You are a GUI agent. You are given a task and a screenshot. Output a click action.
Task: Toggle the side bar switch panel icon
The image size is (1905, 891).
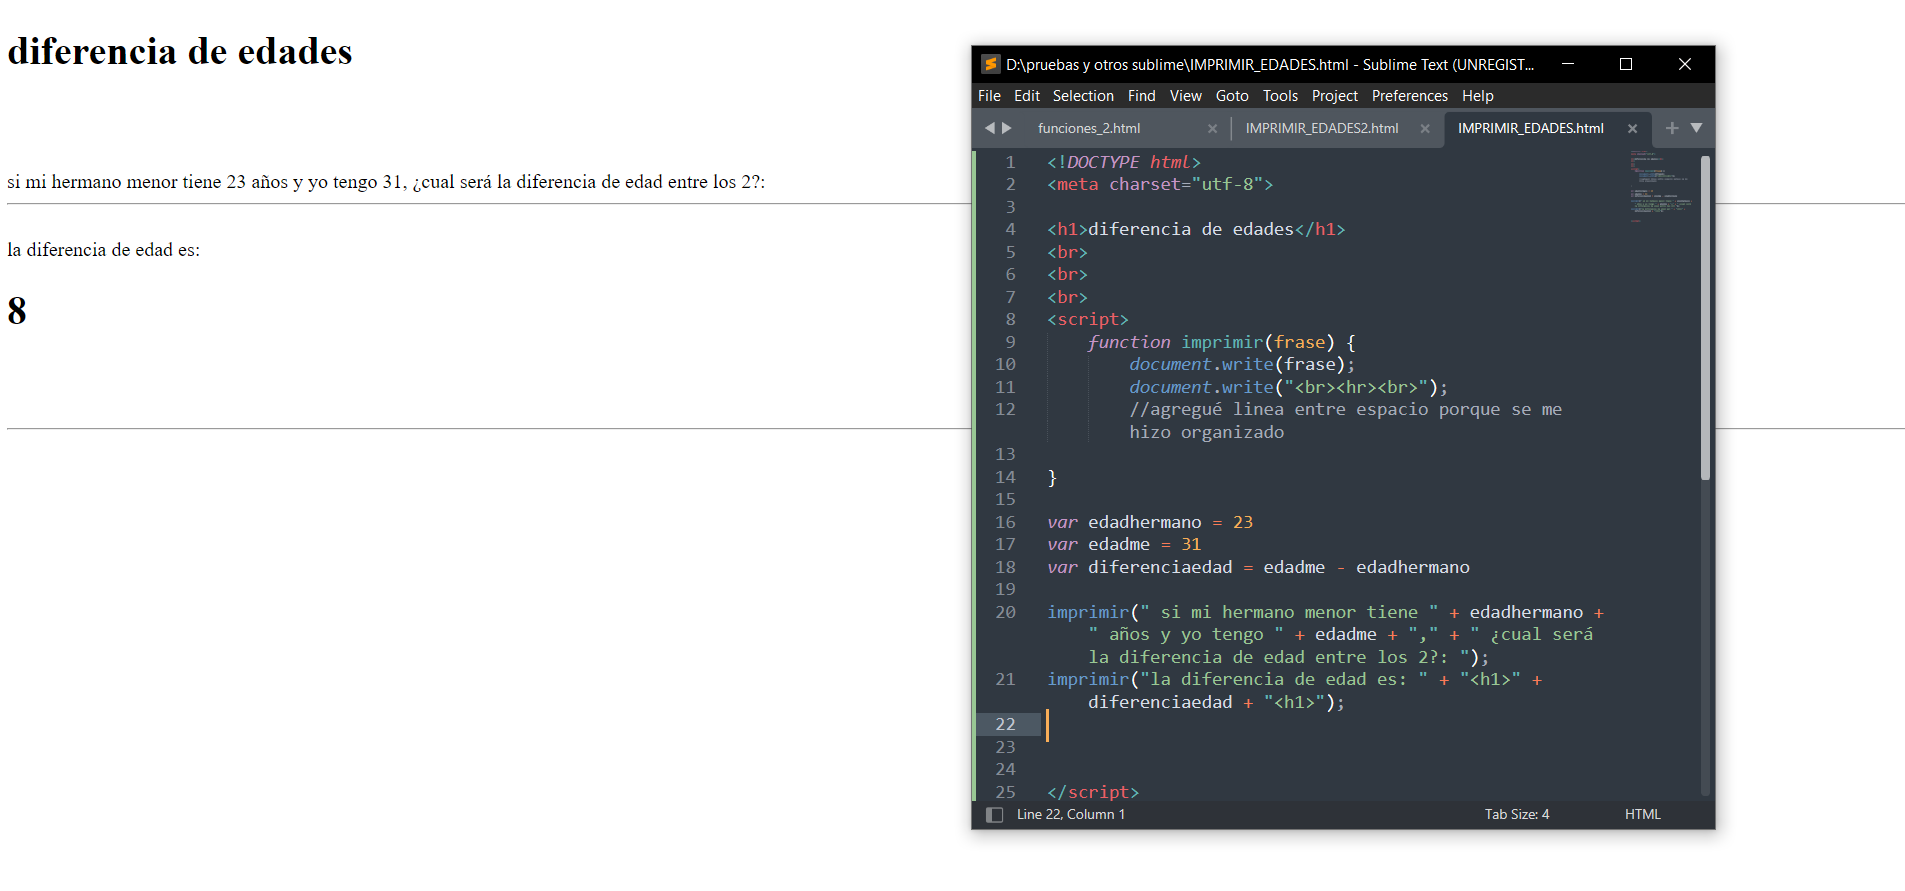click(x=994, y=815)
